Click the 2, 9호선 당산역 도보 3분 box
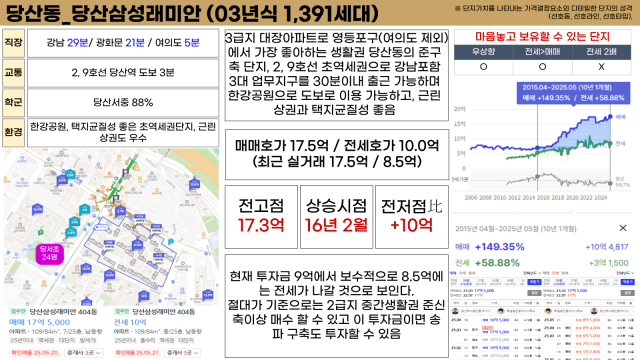Viewport: 640px width, 360px height. coord(123,73)
